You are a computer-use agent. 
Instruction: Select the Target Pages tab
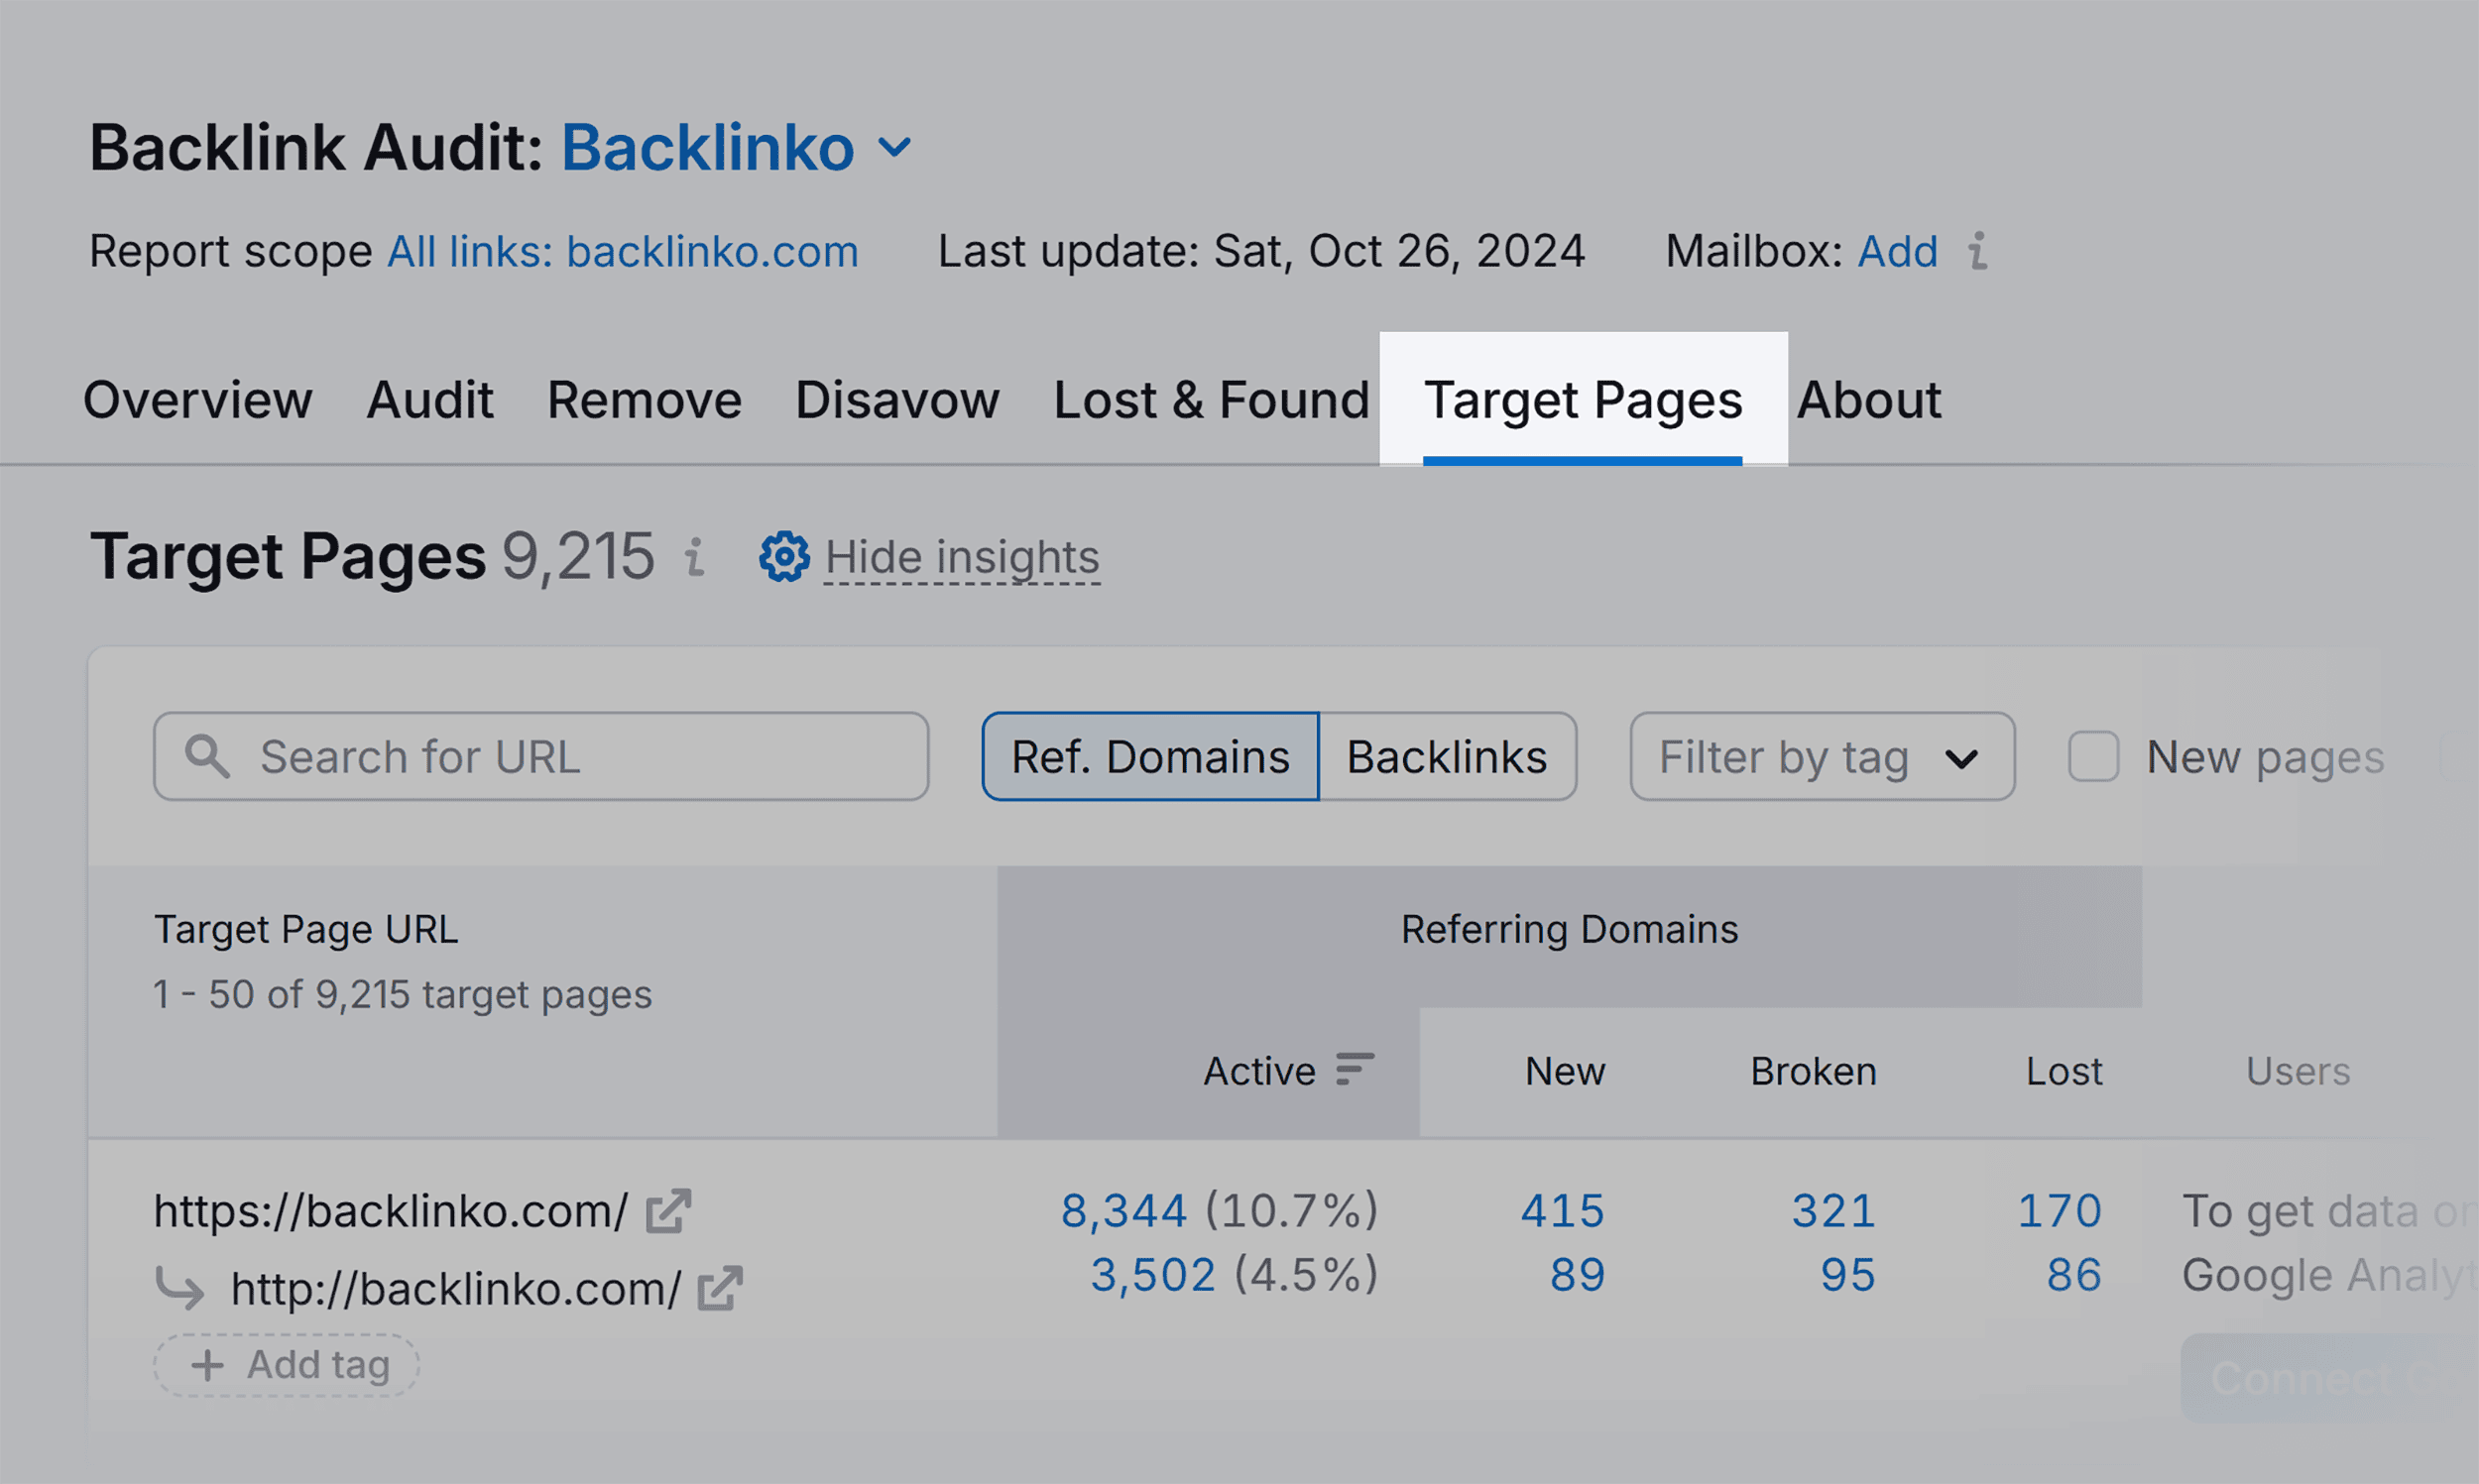tap(1583, 402)
